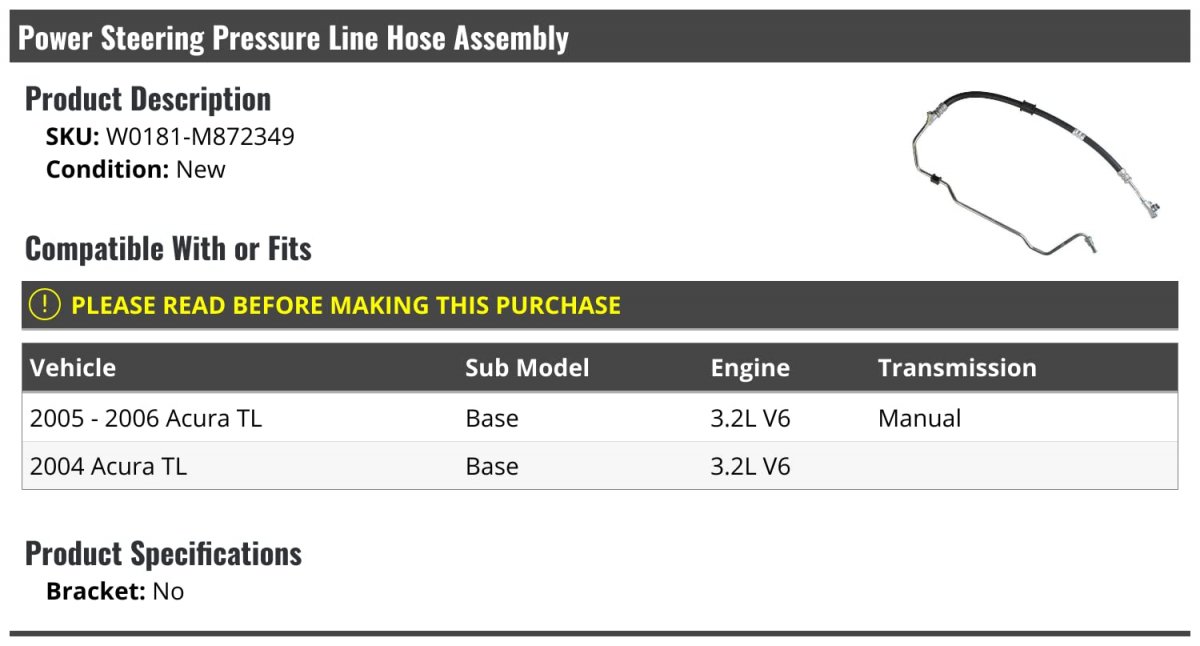Click the 'Compatible With or Fits' heading

coord(168,248)
